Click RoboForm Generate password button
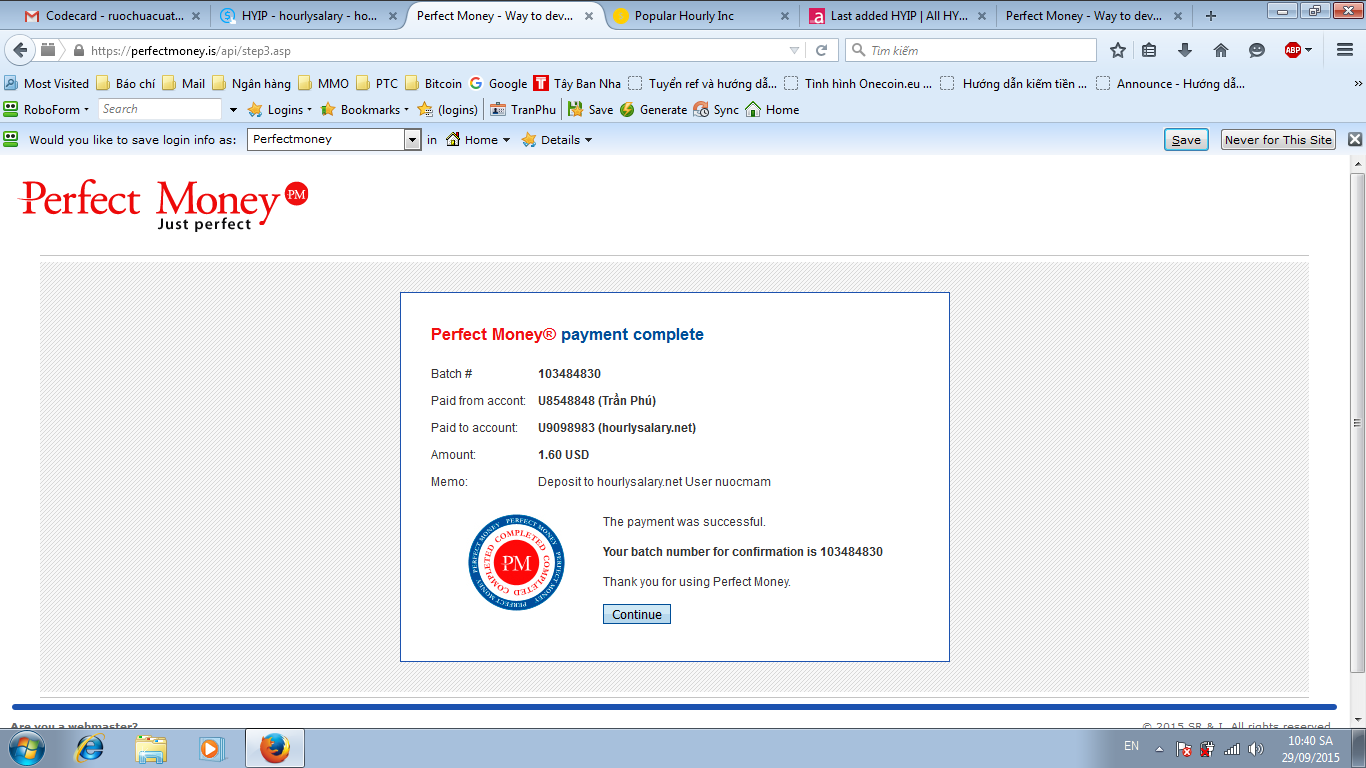This screenshot has height=768, width=1366. pos(653,110)
